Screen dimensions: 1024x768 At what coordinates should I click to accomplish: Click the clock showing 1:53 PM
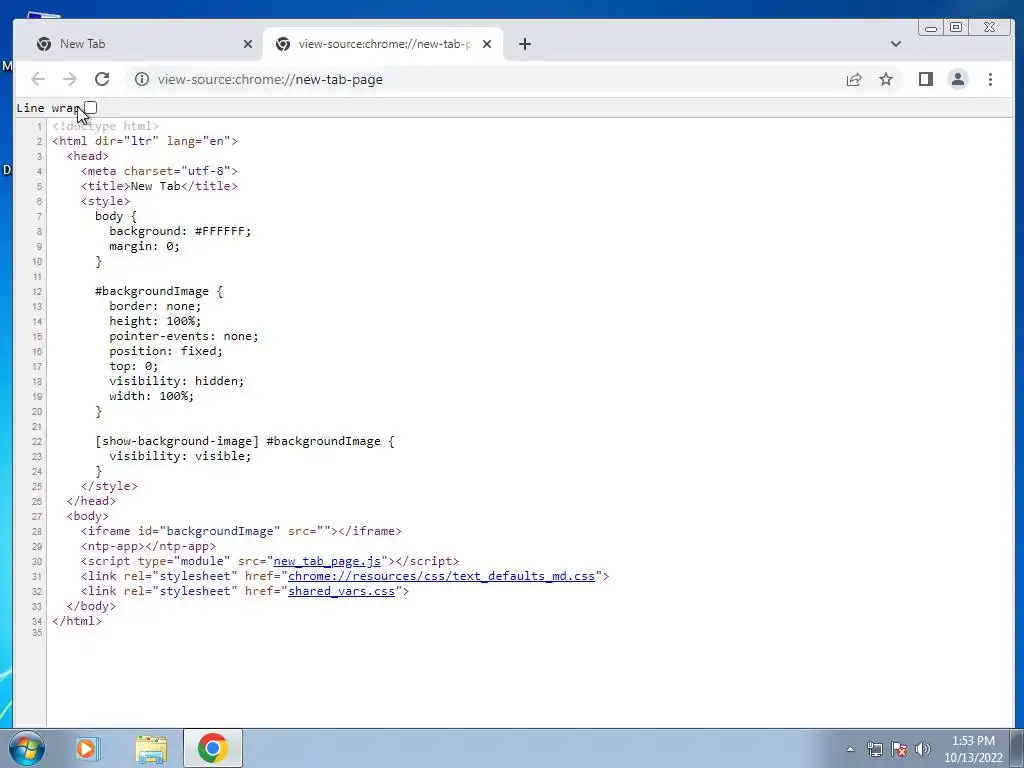[973, 749]
